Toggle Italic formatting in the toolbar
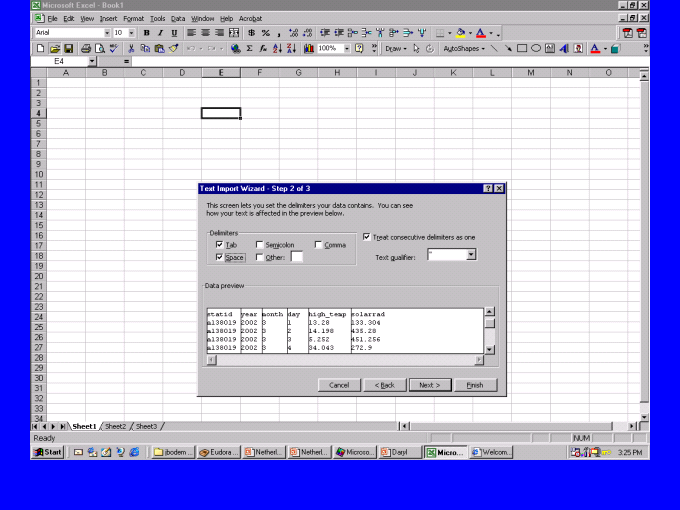Screen dimensions: 680x510 click(x=160, y=33)
